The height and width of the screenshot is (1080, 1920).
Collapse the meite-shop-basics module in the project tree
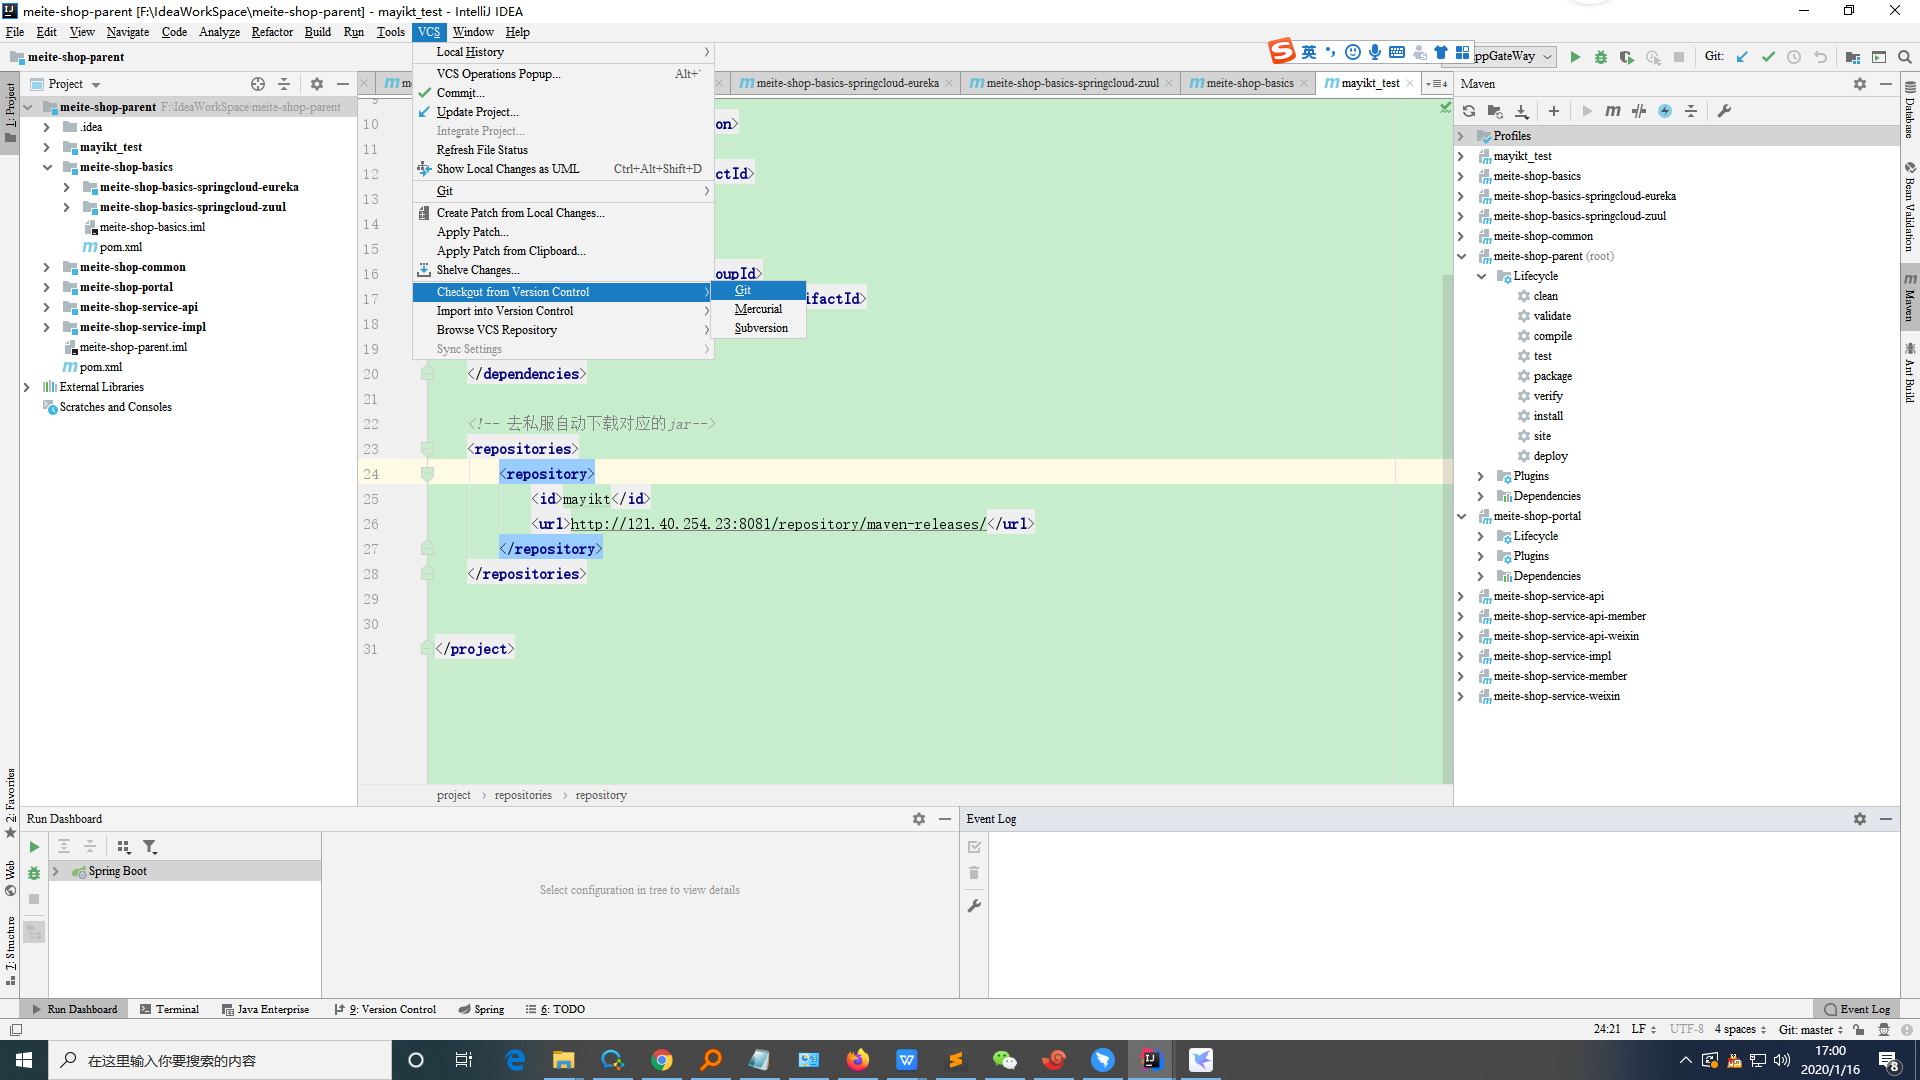47,167
